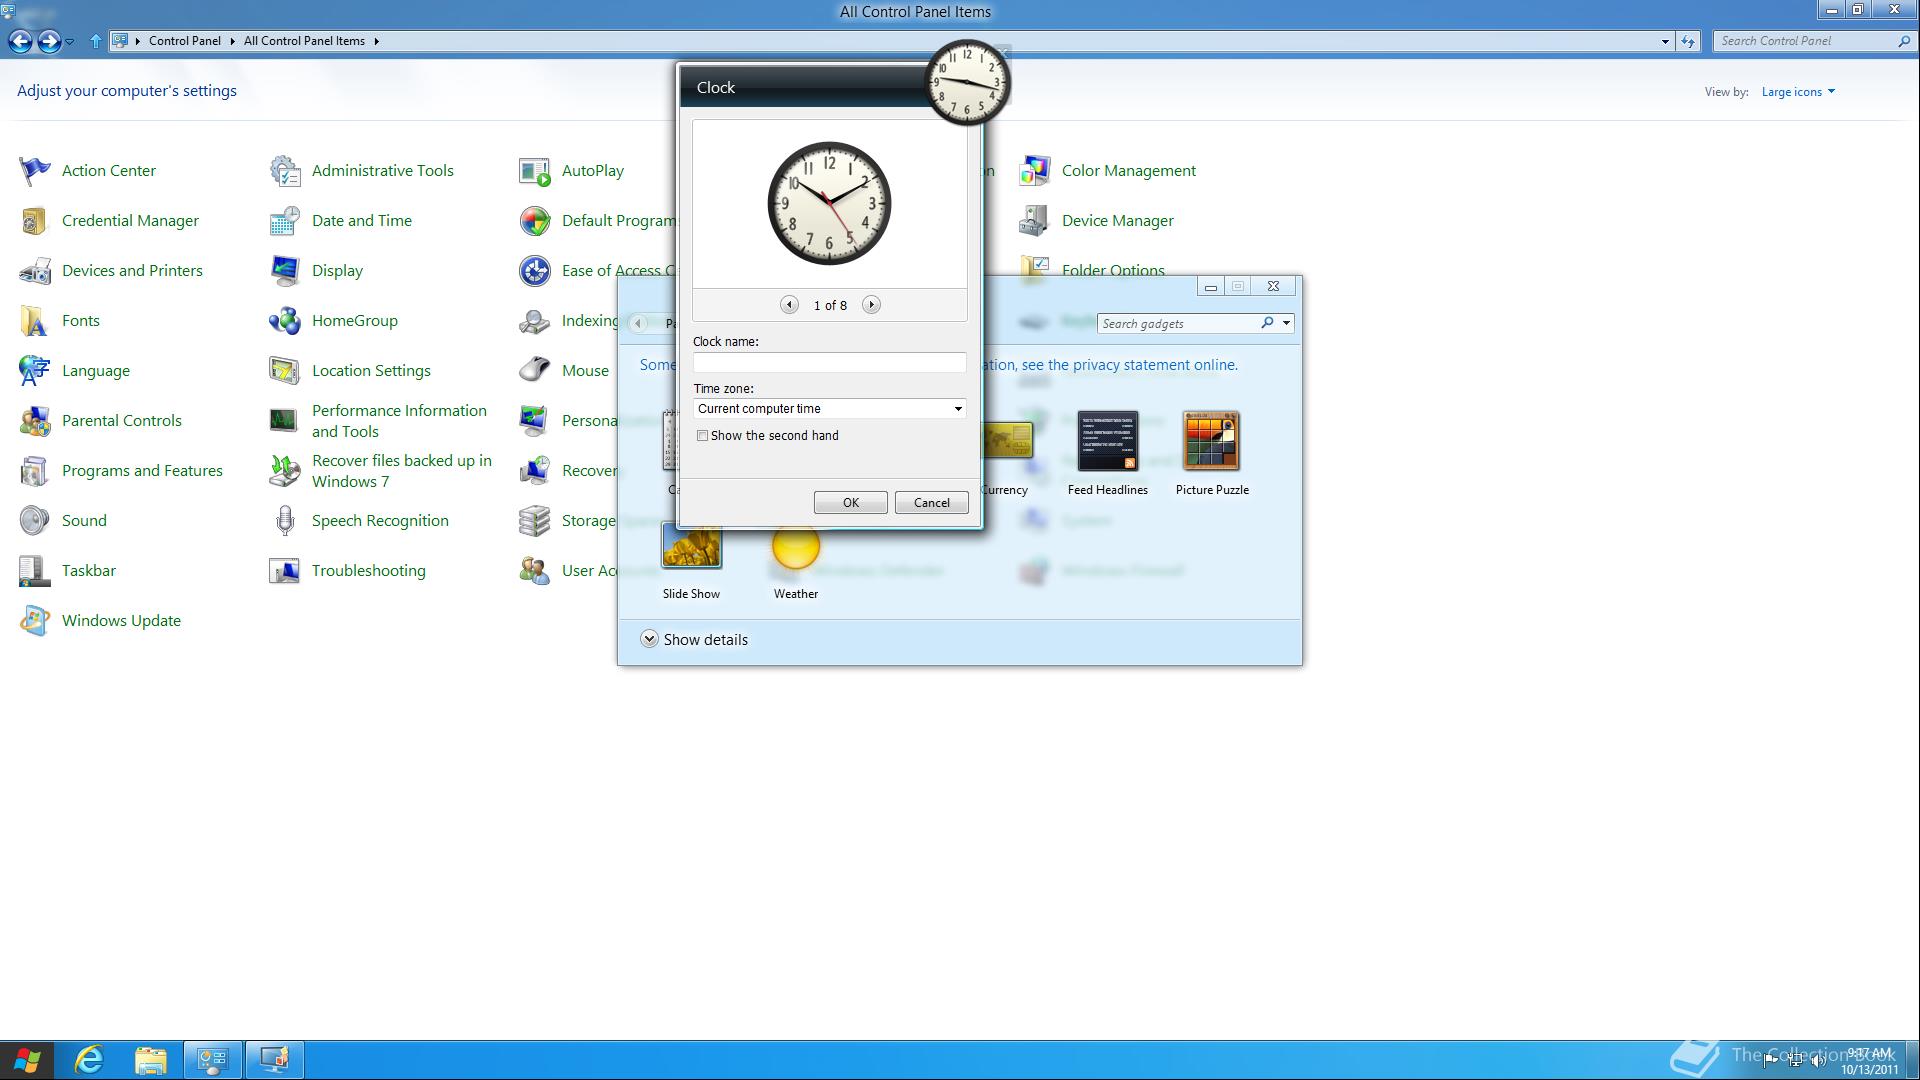
Task: Open the Speech Recognition microphone icon
Action: click(285, 521)
